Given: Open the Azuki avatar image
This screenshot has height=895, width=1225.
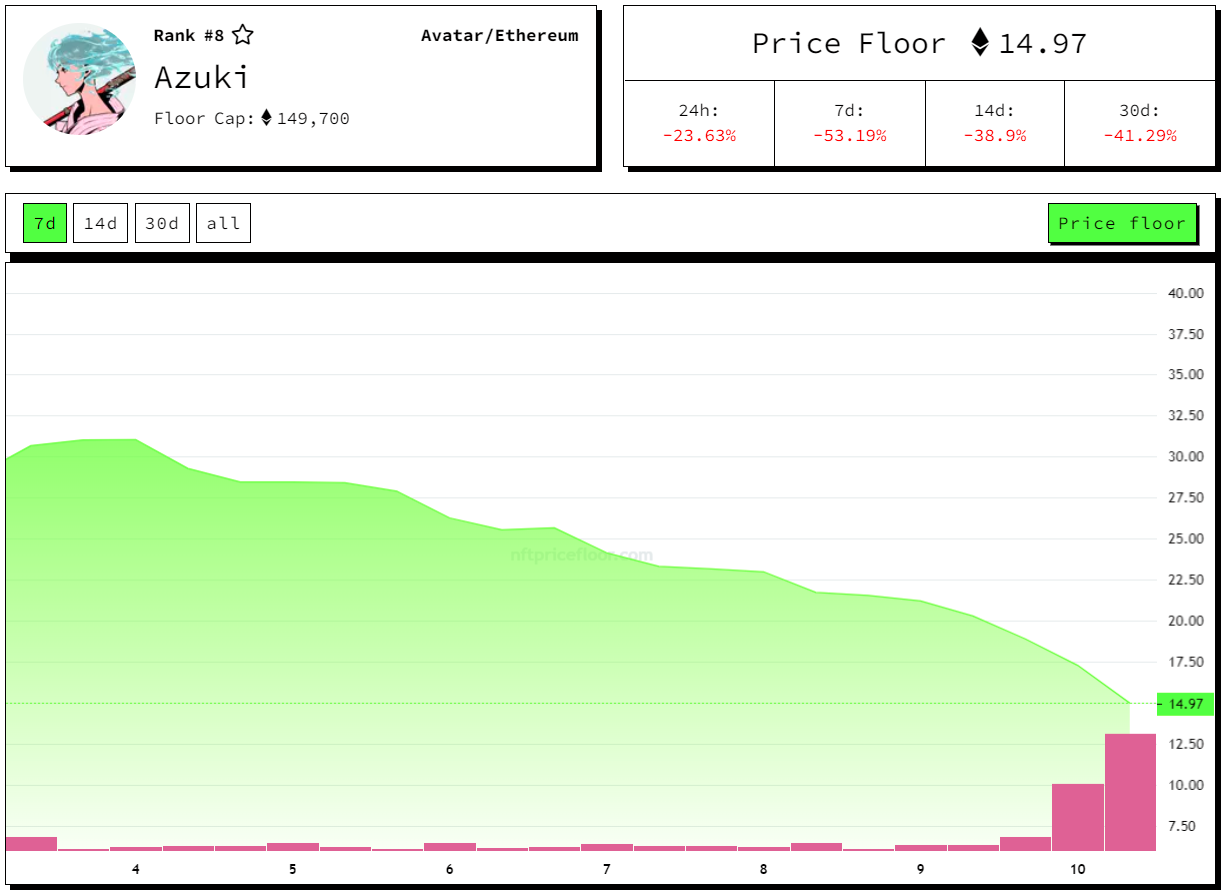Looking at the screenshot, I should coord(80,79).
